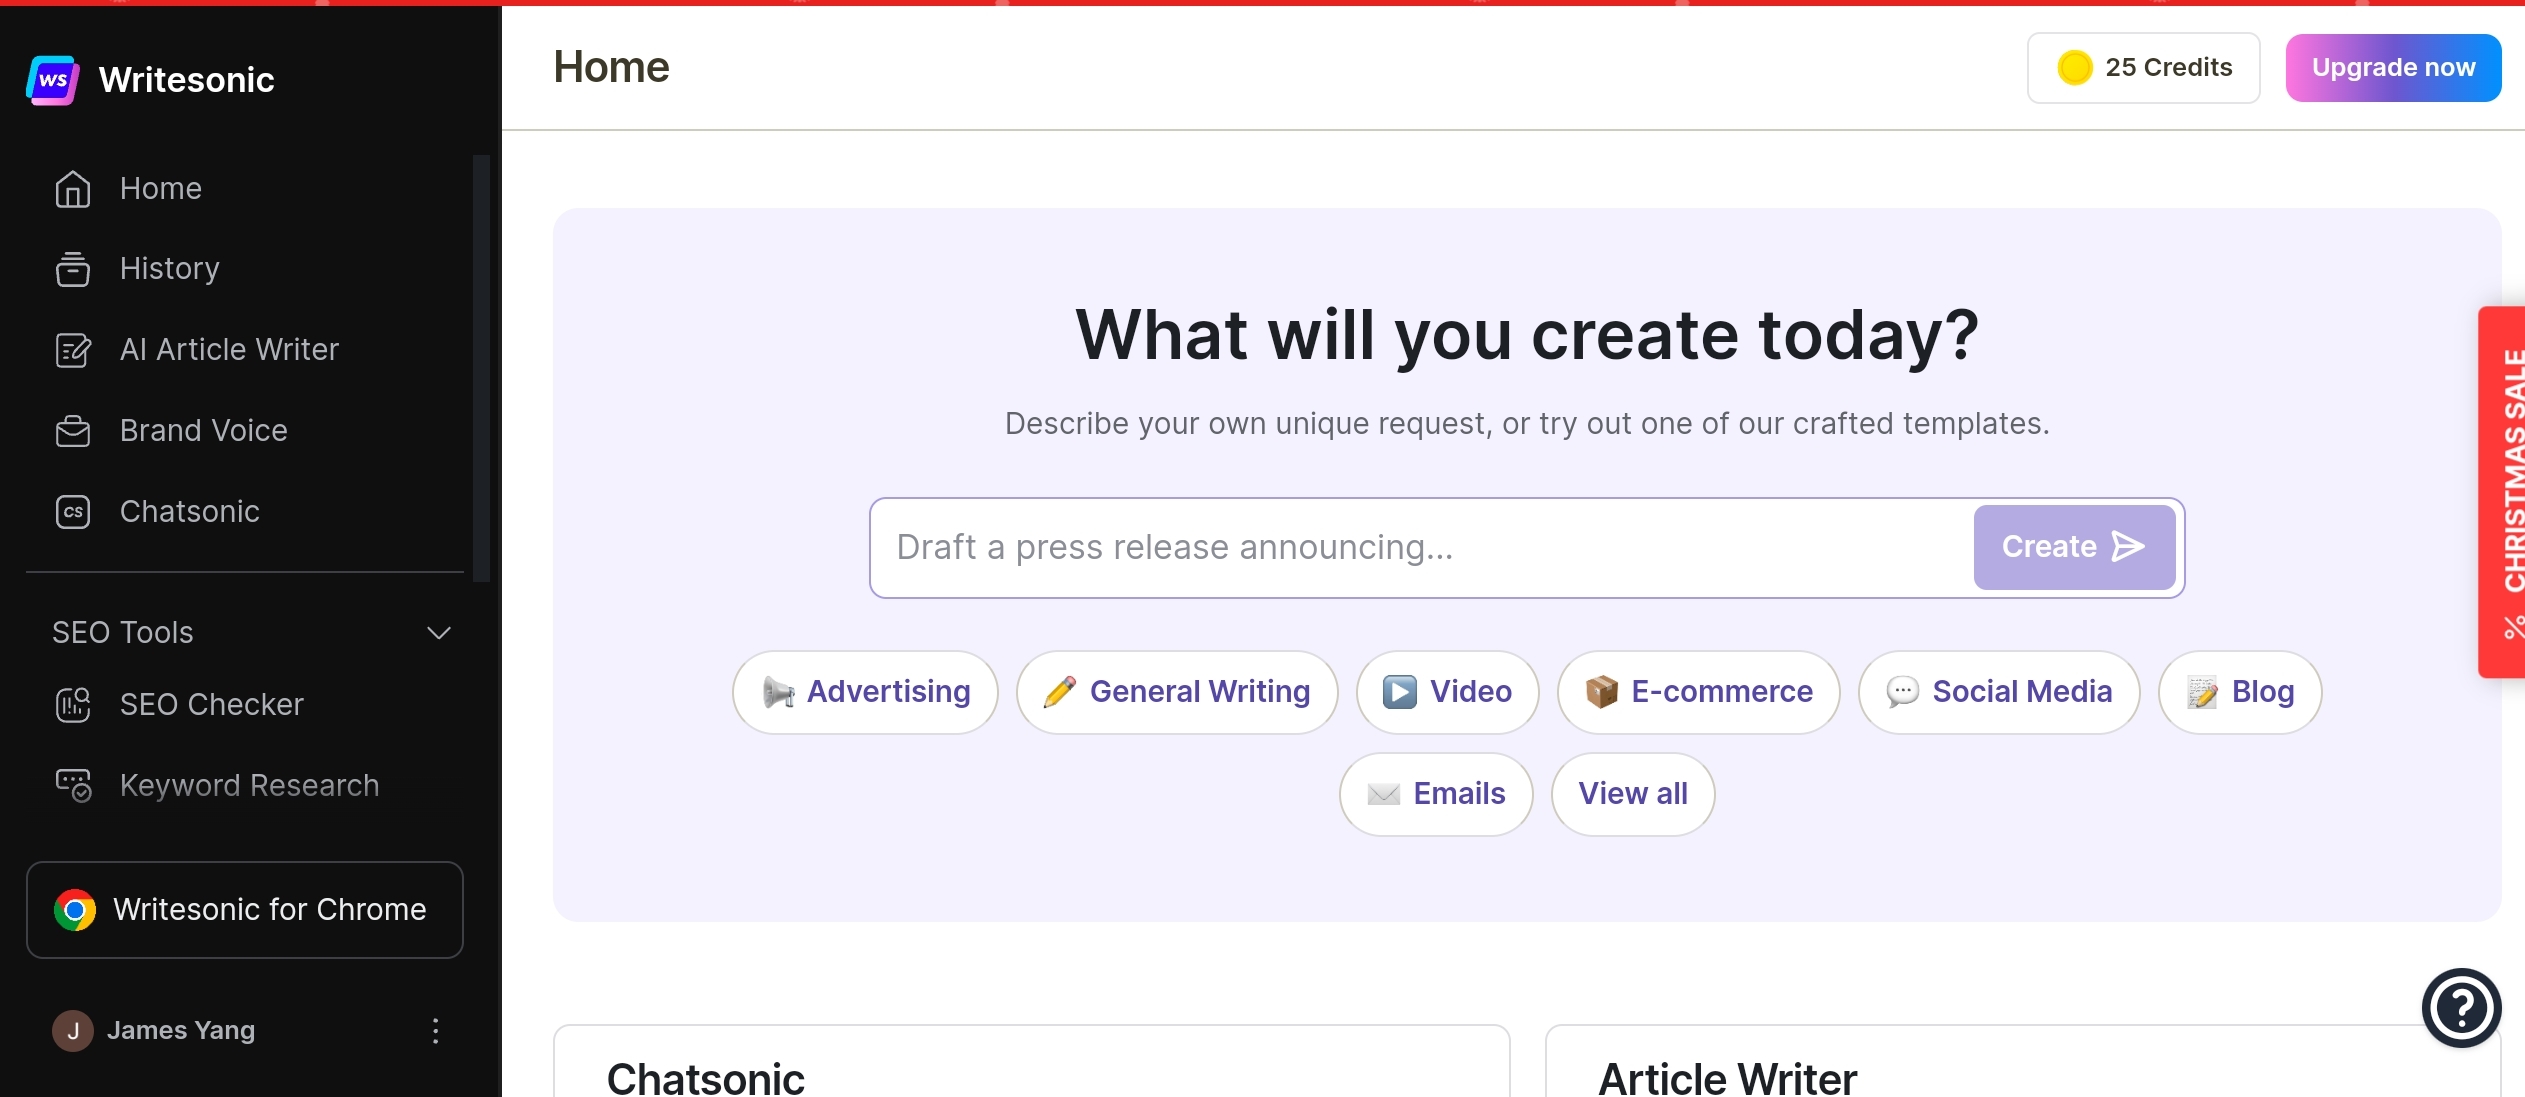Click the Writesonic logo icon
This screenshot has height=1097, width=2525.
coord(53,80)
